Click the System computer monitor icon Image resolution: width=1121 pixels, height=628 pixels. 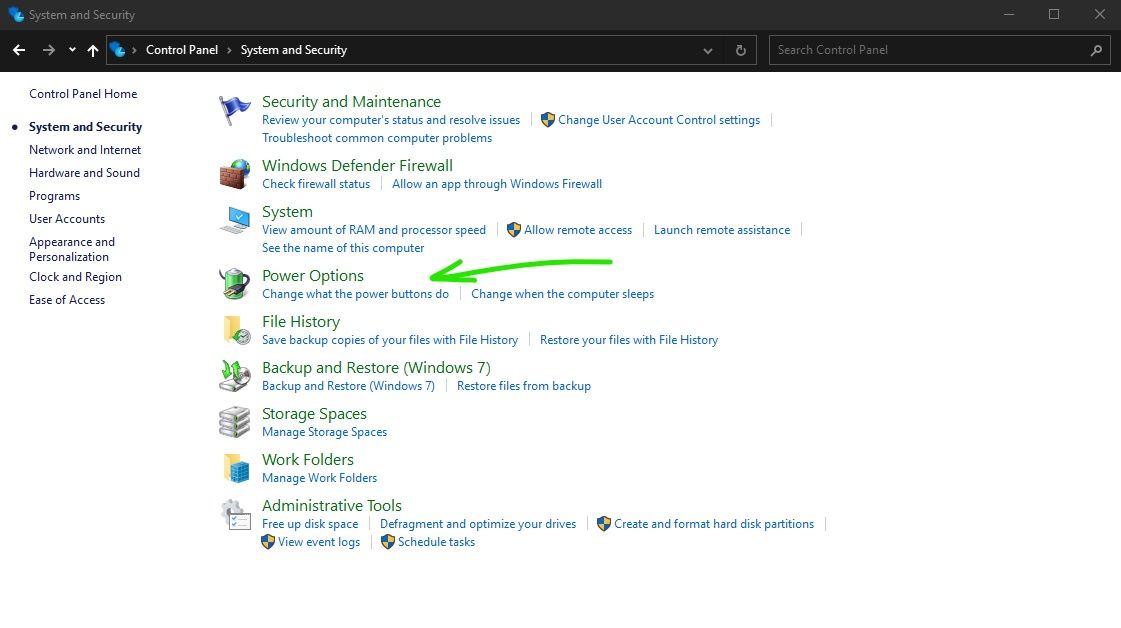pyautogui.click(x=234, y=220)
